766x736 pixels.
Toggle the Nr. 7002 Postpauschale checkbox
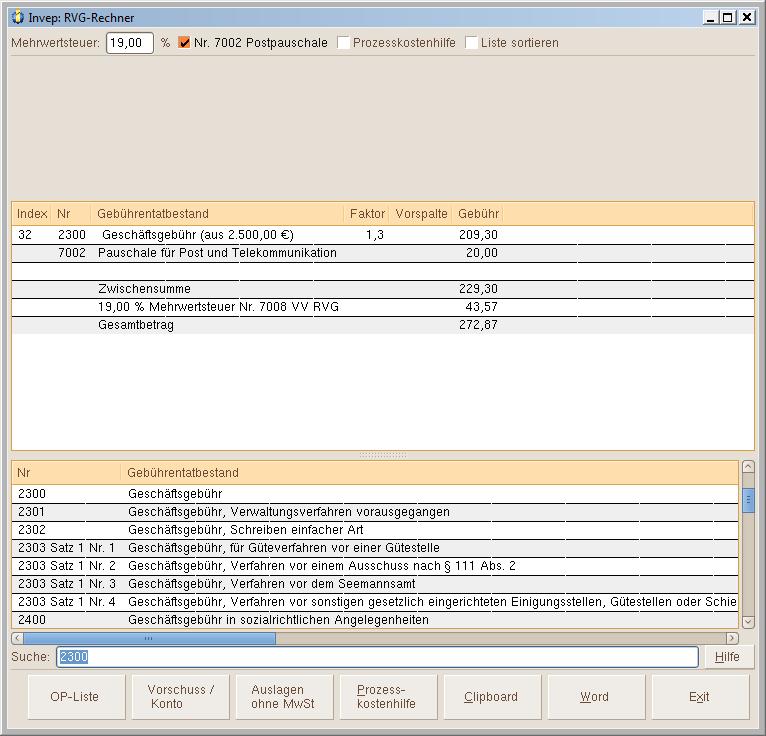tap(184, 42)
